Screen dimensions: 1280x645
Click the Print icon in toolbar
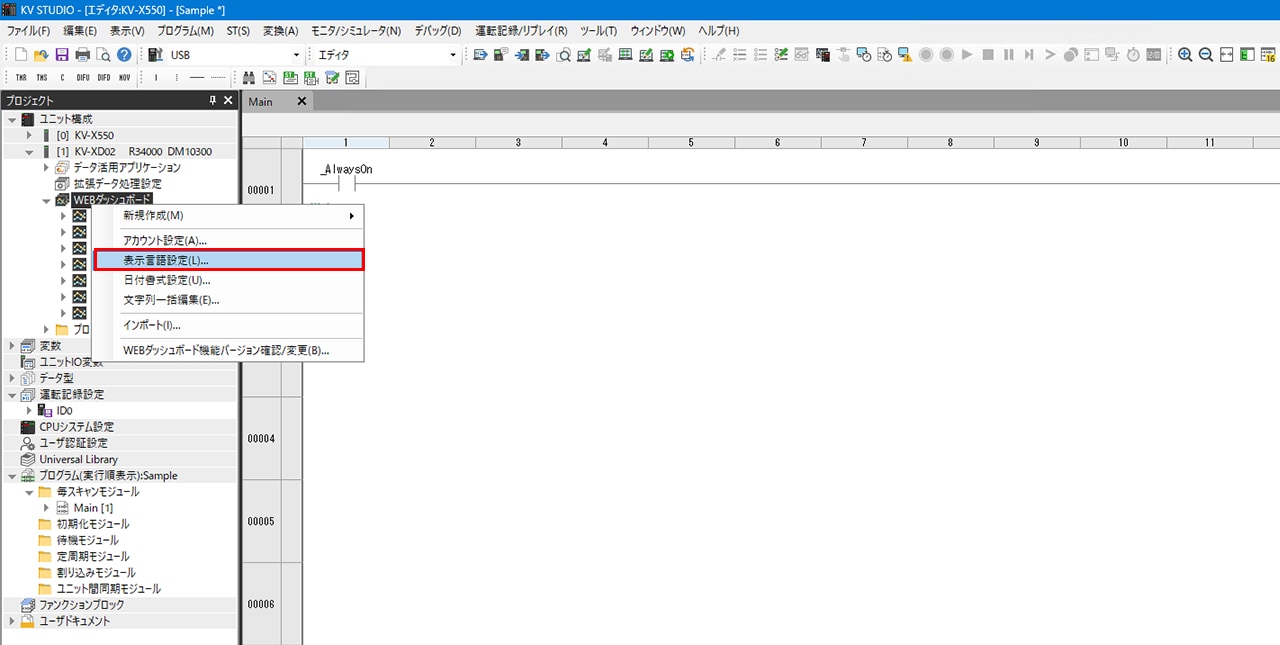click(83, 55)
